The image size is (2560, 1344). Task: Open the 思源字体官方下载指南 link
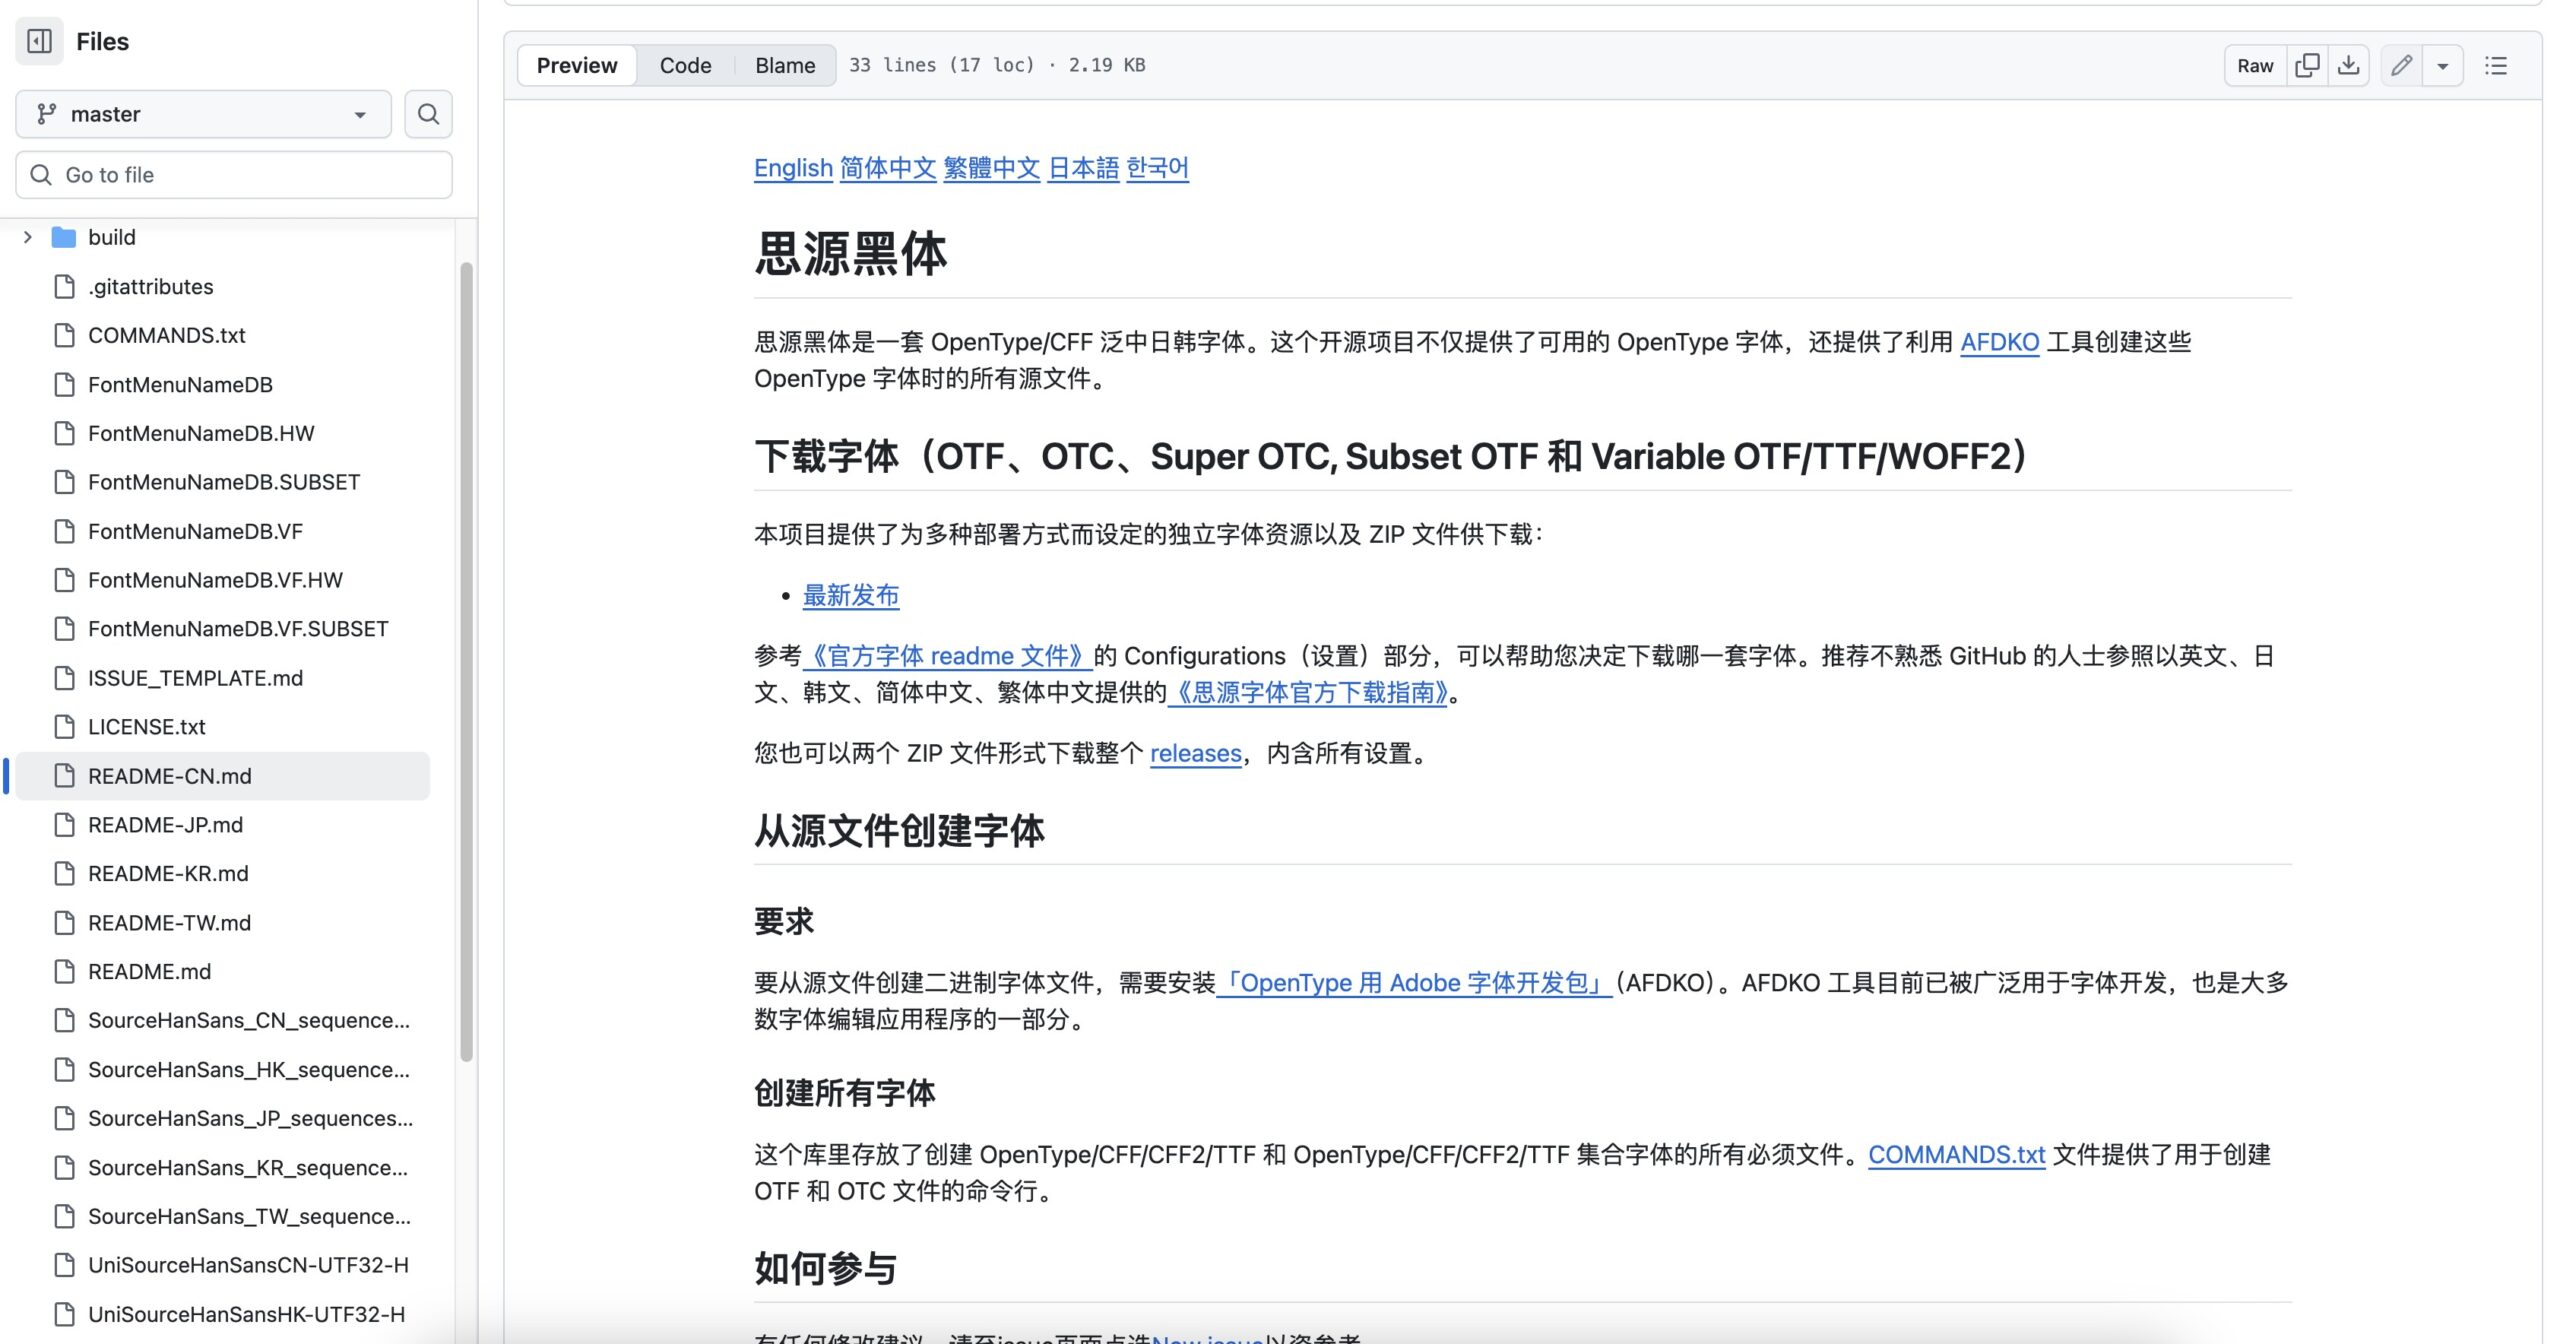(1308, 693)
